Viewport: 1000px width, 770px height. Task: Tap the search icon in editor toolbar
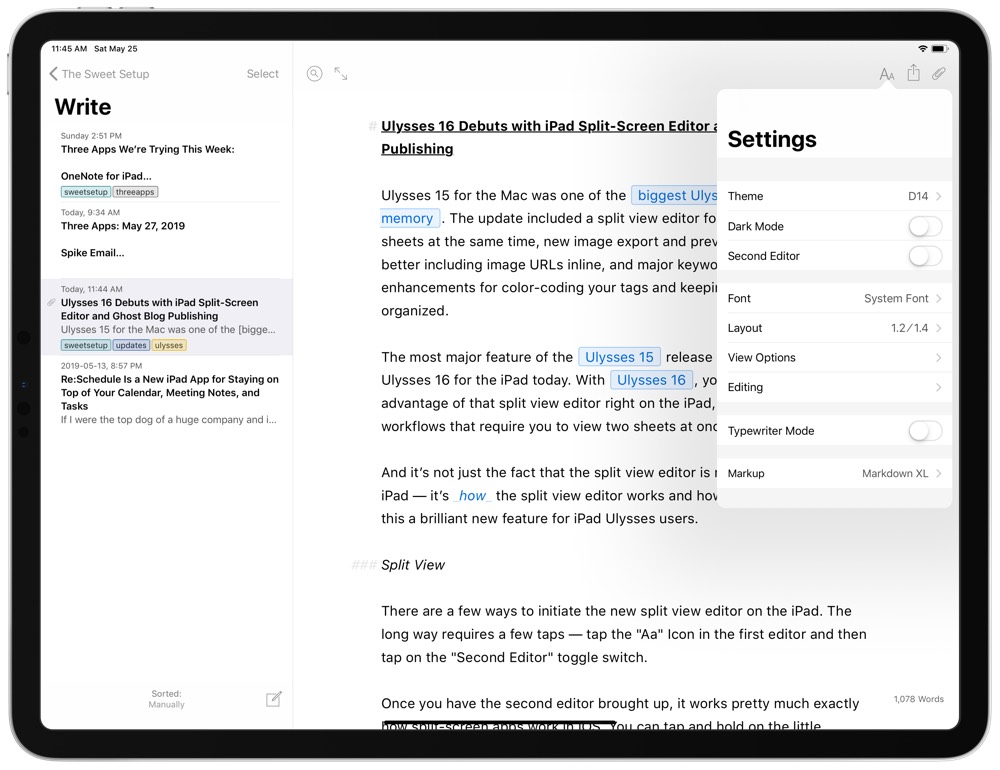coord(314,74)
